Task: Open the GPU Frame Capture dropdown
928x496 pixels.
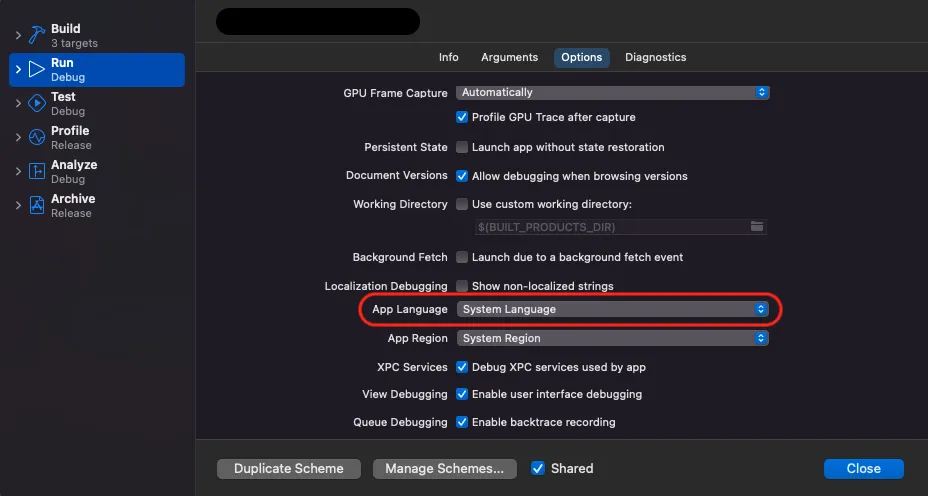Action: 612,92
